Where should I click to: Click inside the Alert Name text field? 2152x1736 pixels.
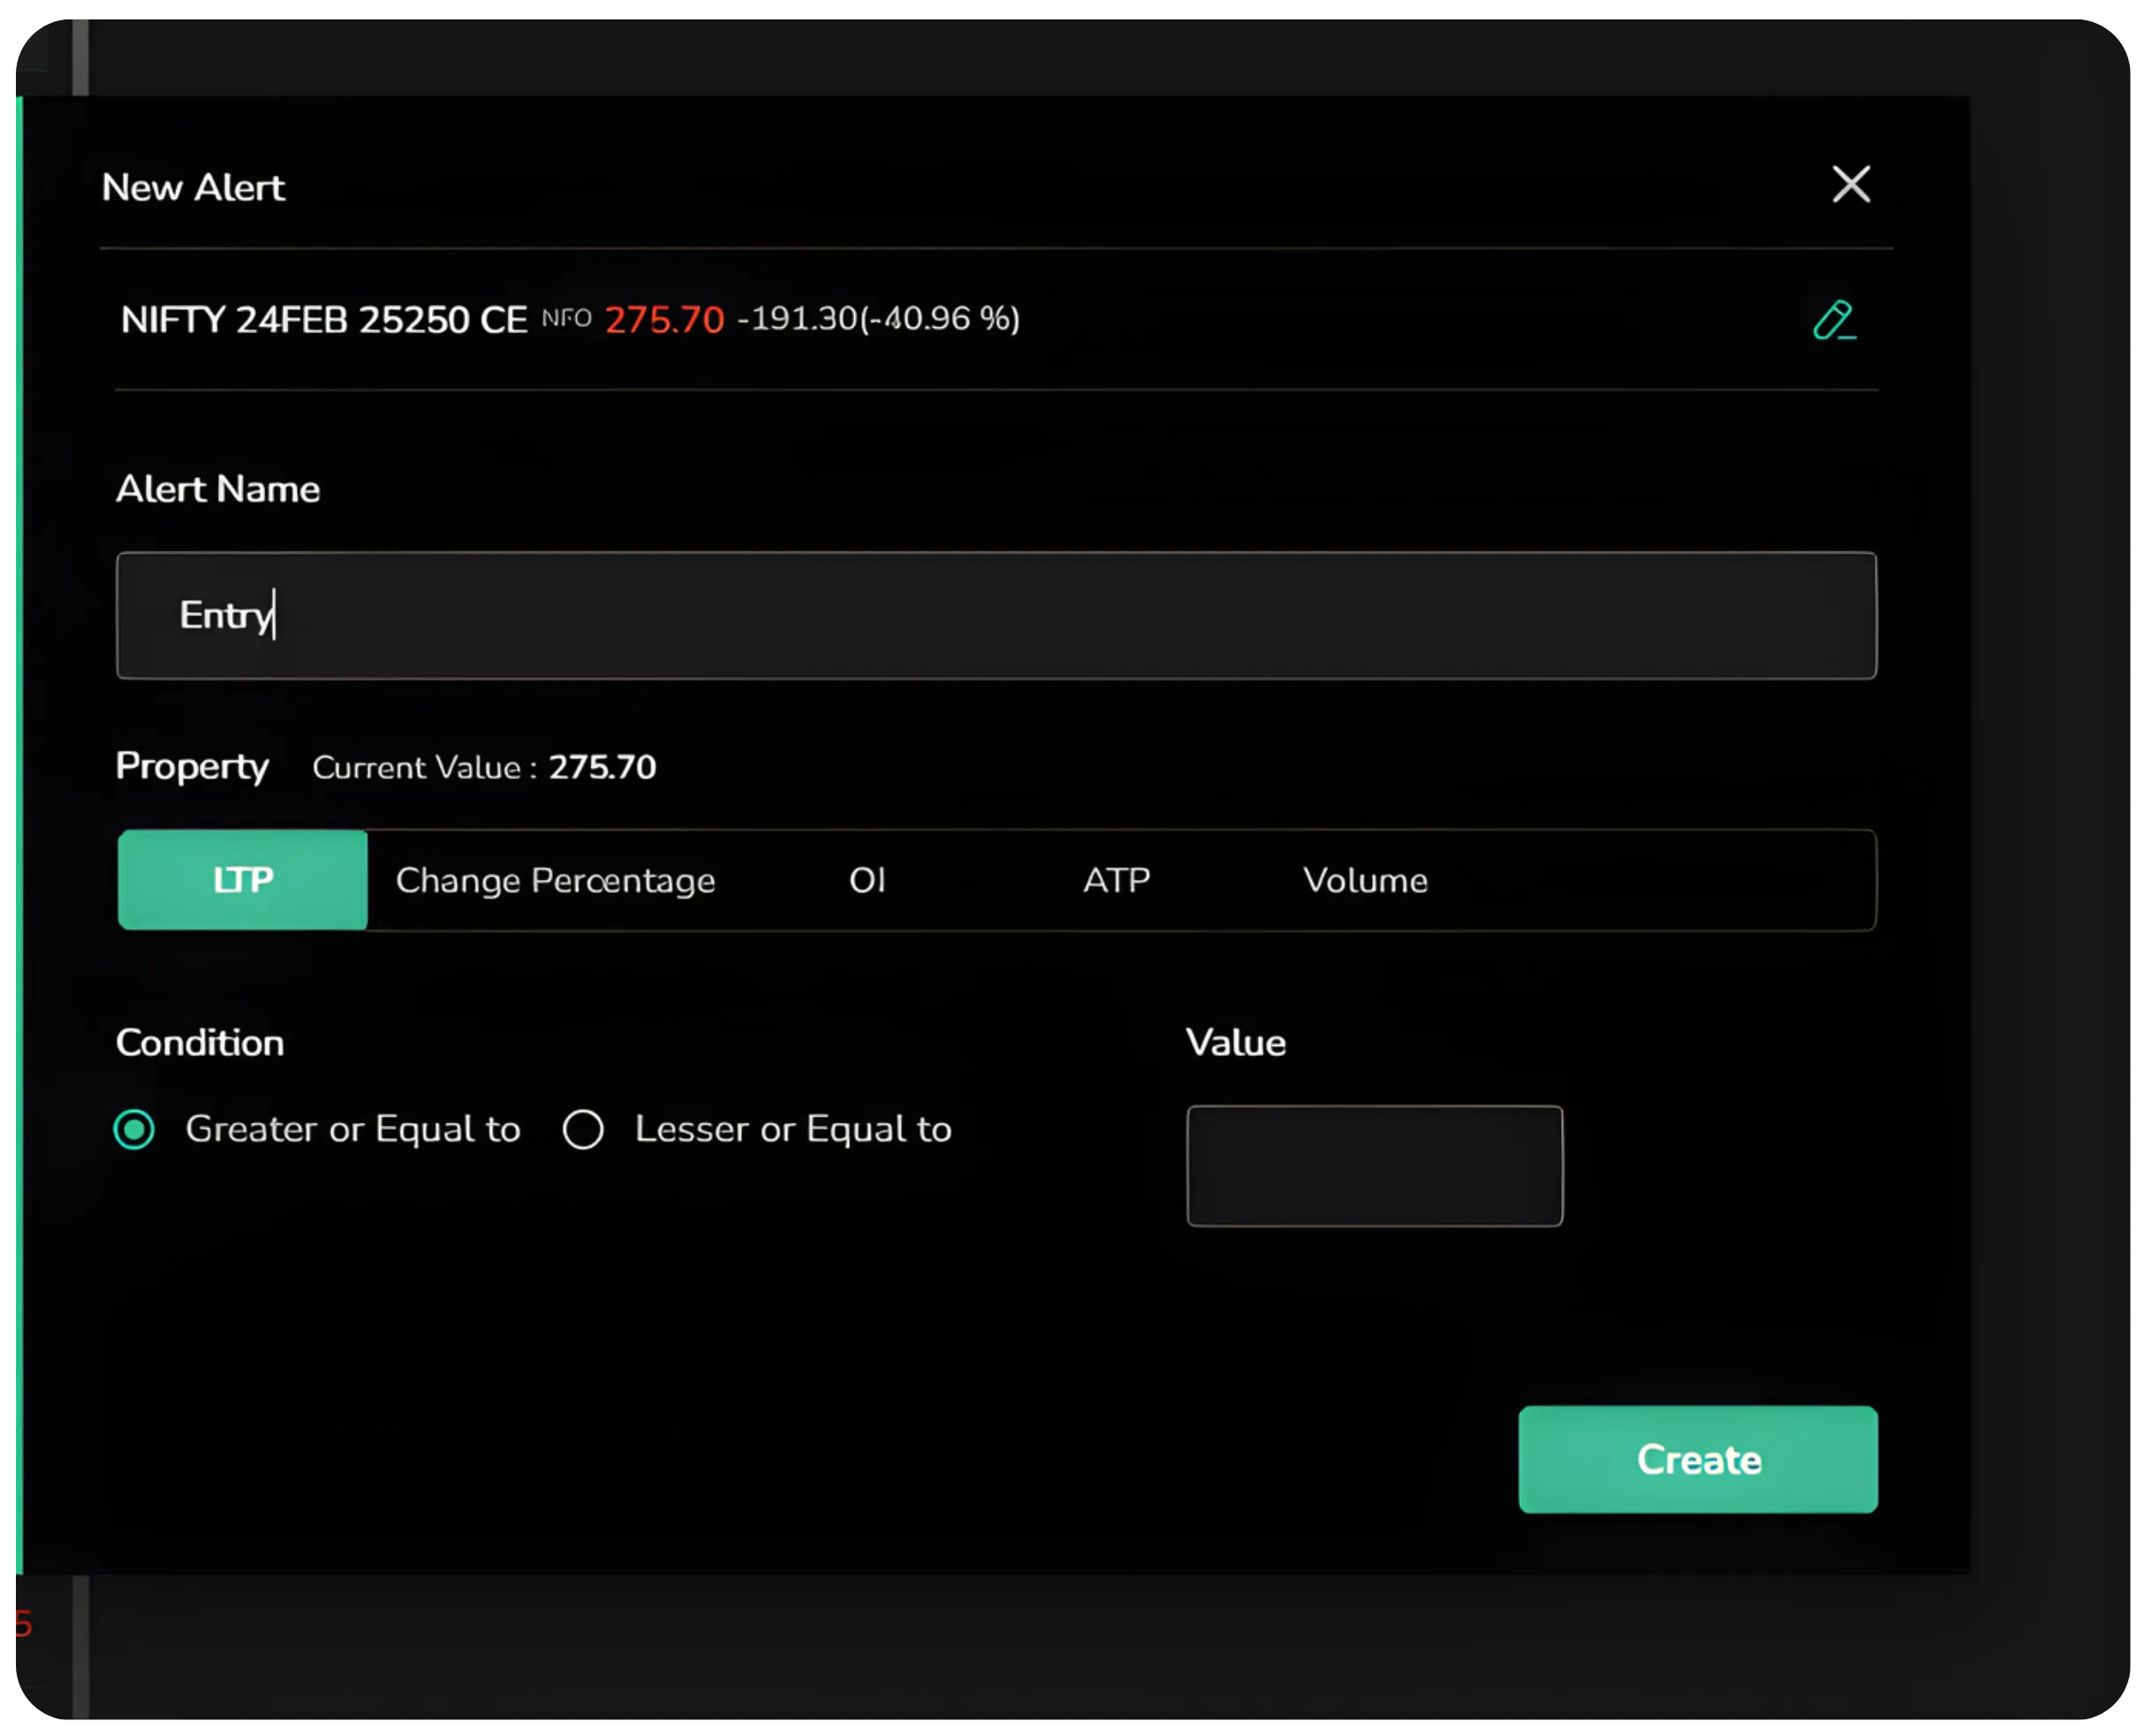[x=996, y=616]
